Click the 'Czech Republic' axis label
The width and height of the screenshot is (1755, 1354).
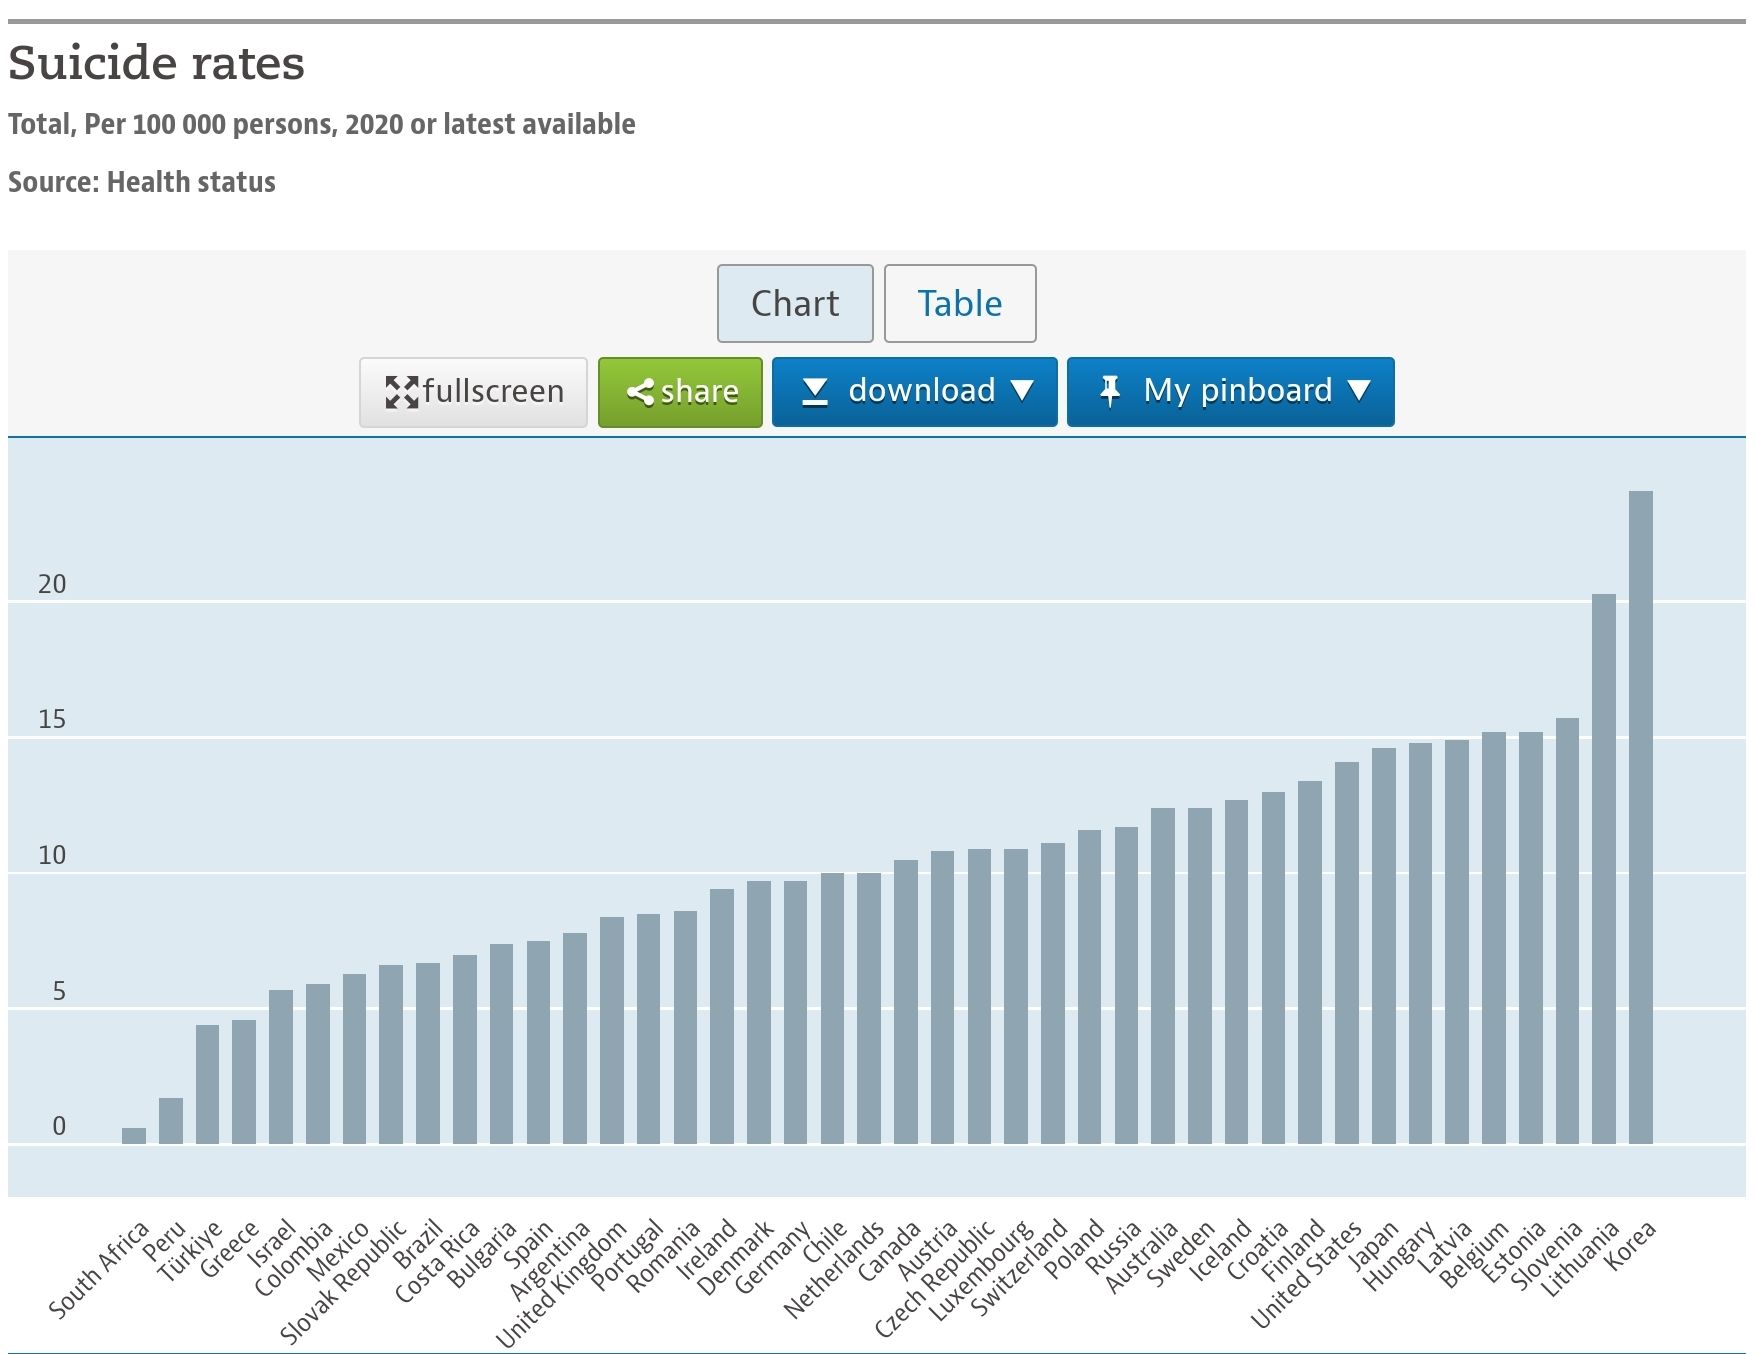[935, 1278]
